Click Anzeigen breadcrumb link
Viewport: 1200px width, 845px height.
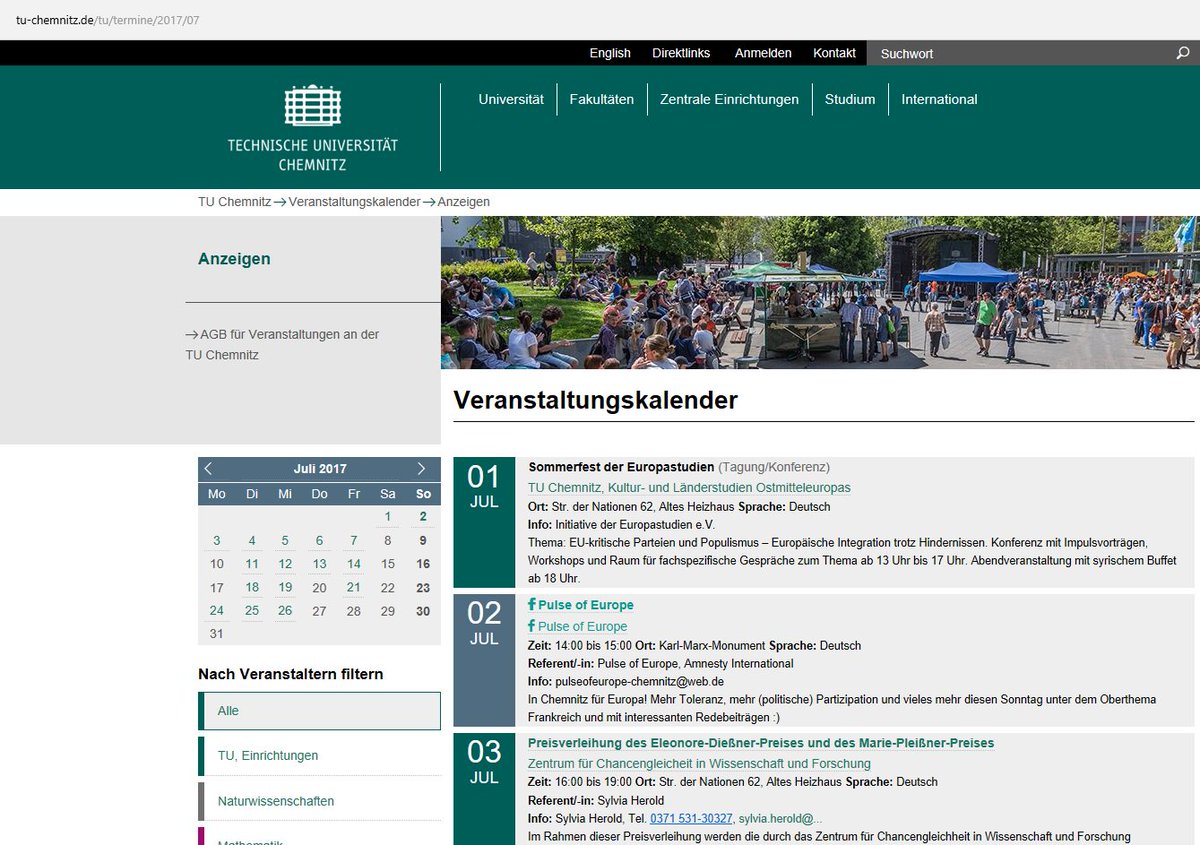coord(464,201)
